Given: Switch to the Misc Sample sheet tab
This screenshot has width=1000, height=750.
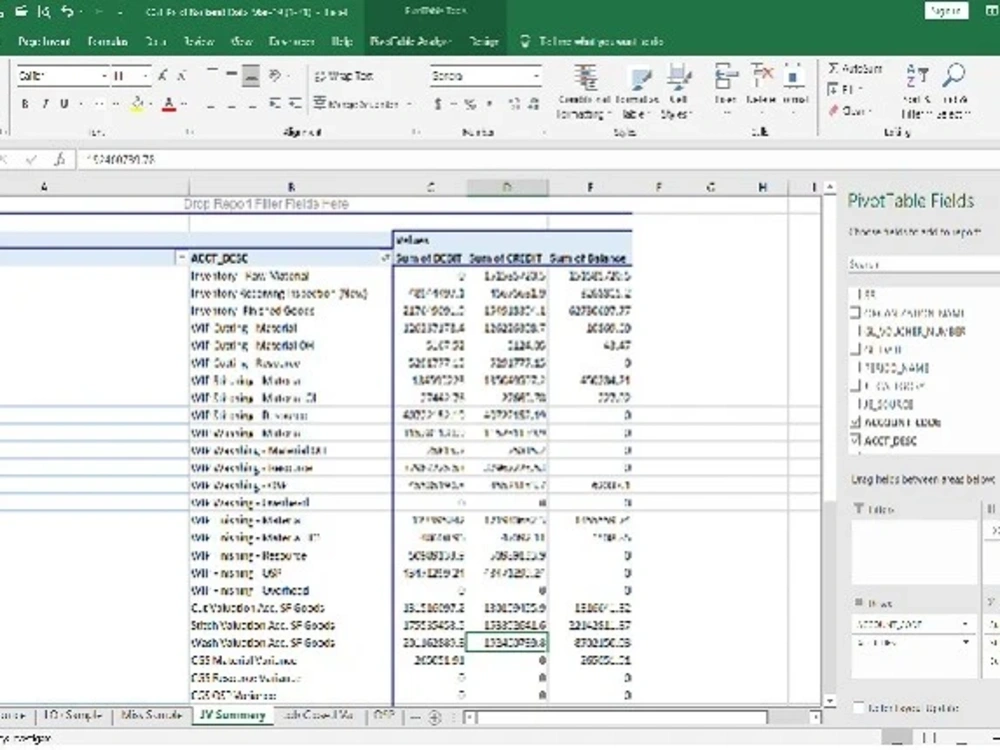Looking at the screenshot, I should (x=151, y=716).
